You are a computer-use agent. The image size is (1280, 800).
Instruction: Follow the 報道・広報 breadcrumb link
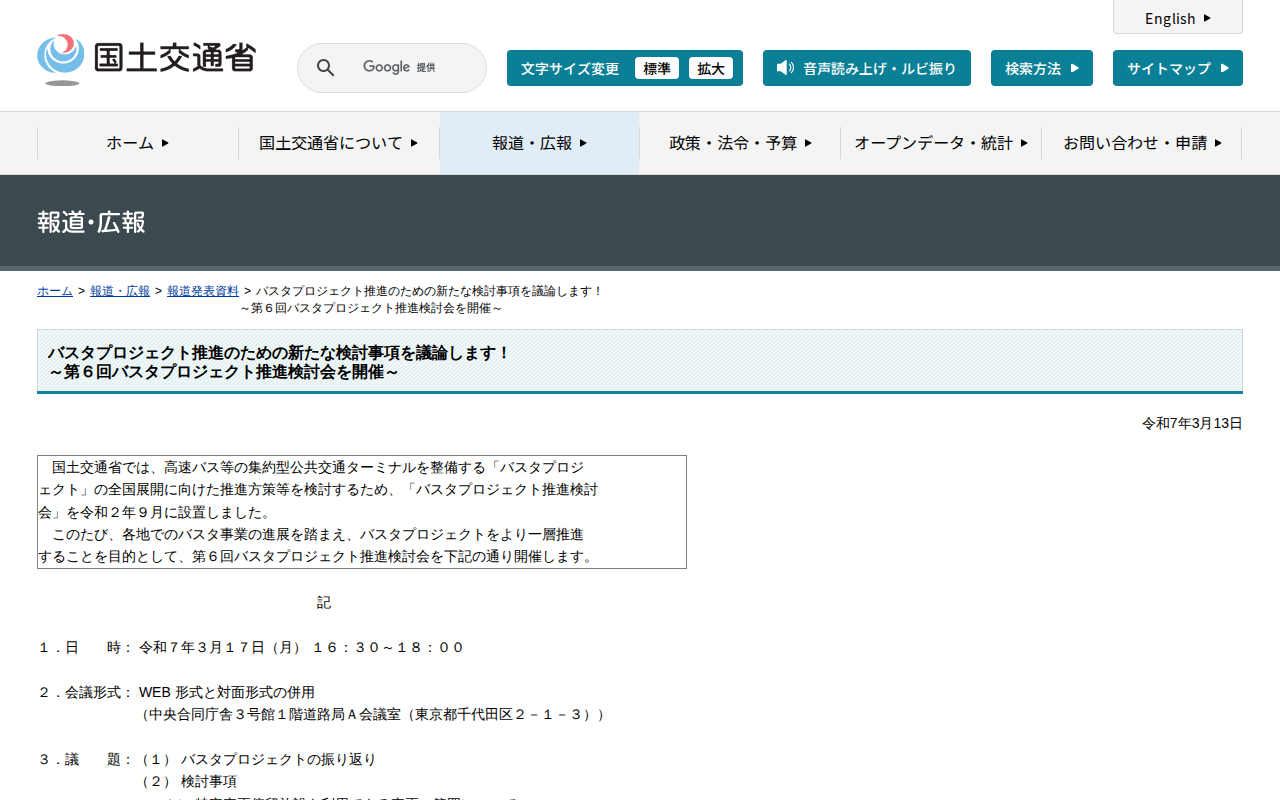coord(120,291)
